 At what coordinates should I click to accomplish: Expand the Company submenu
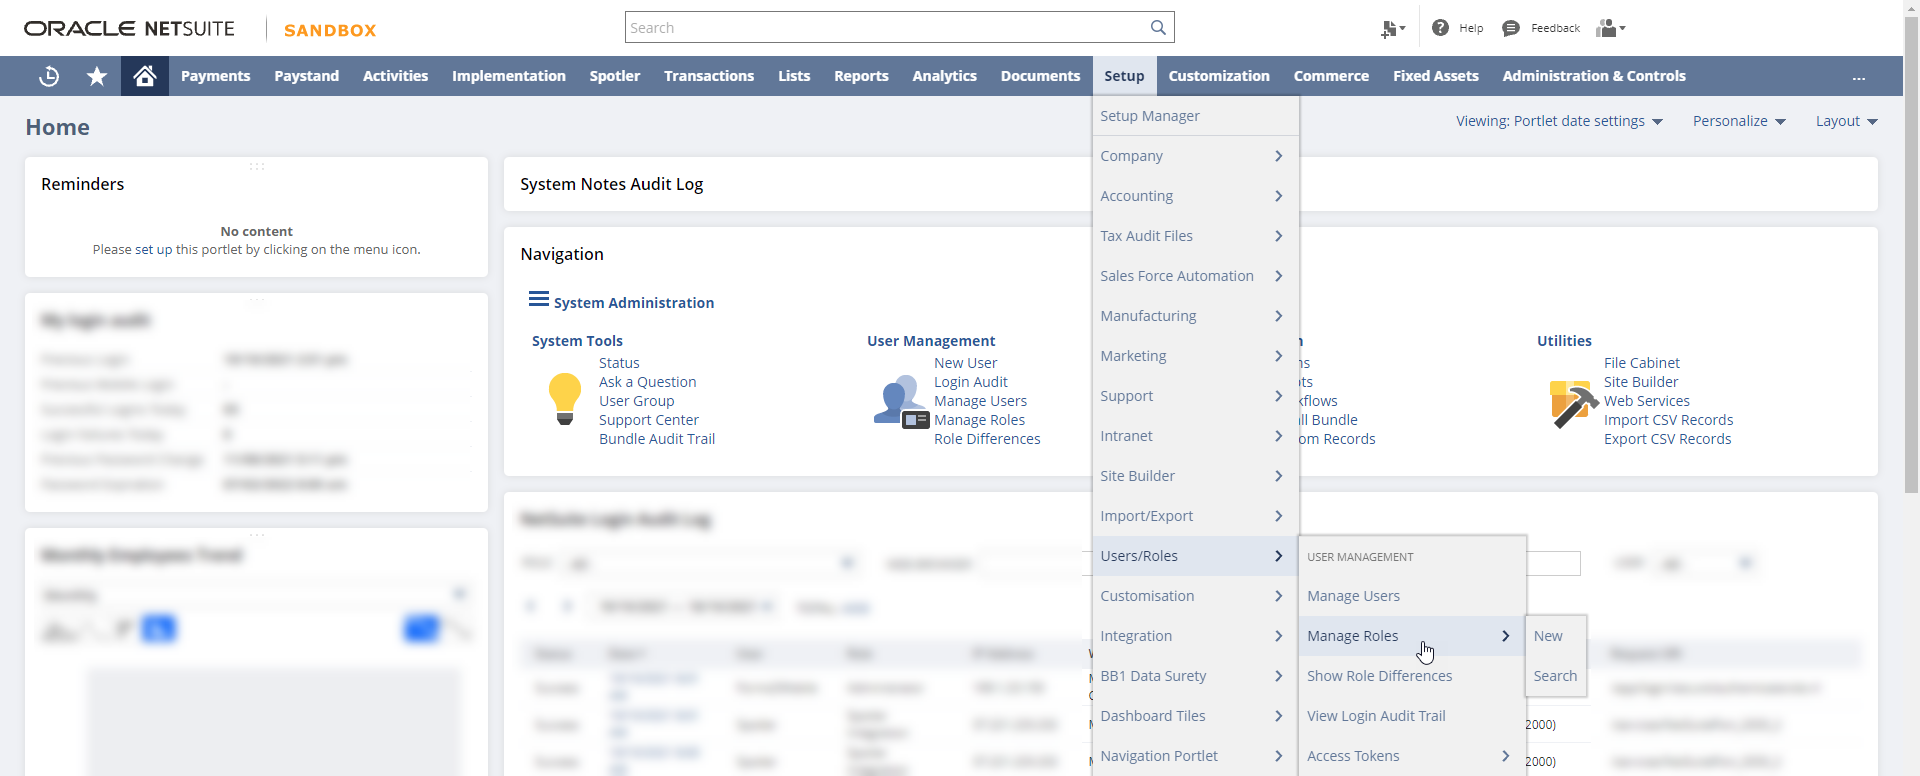[1196, 156]
